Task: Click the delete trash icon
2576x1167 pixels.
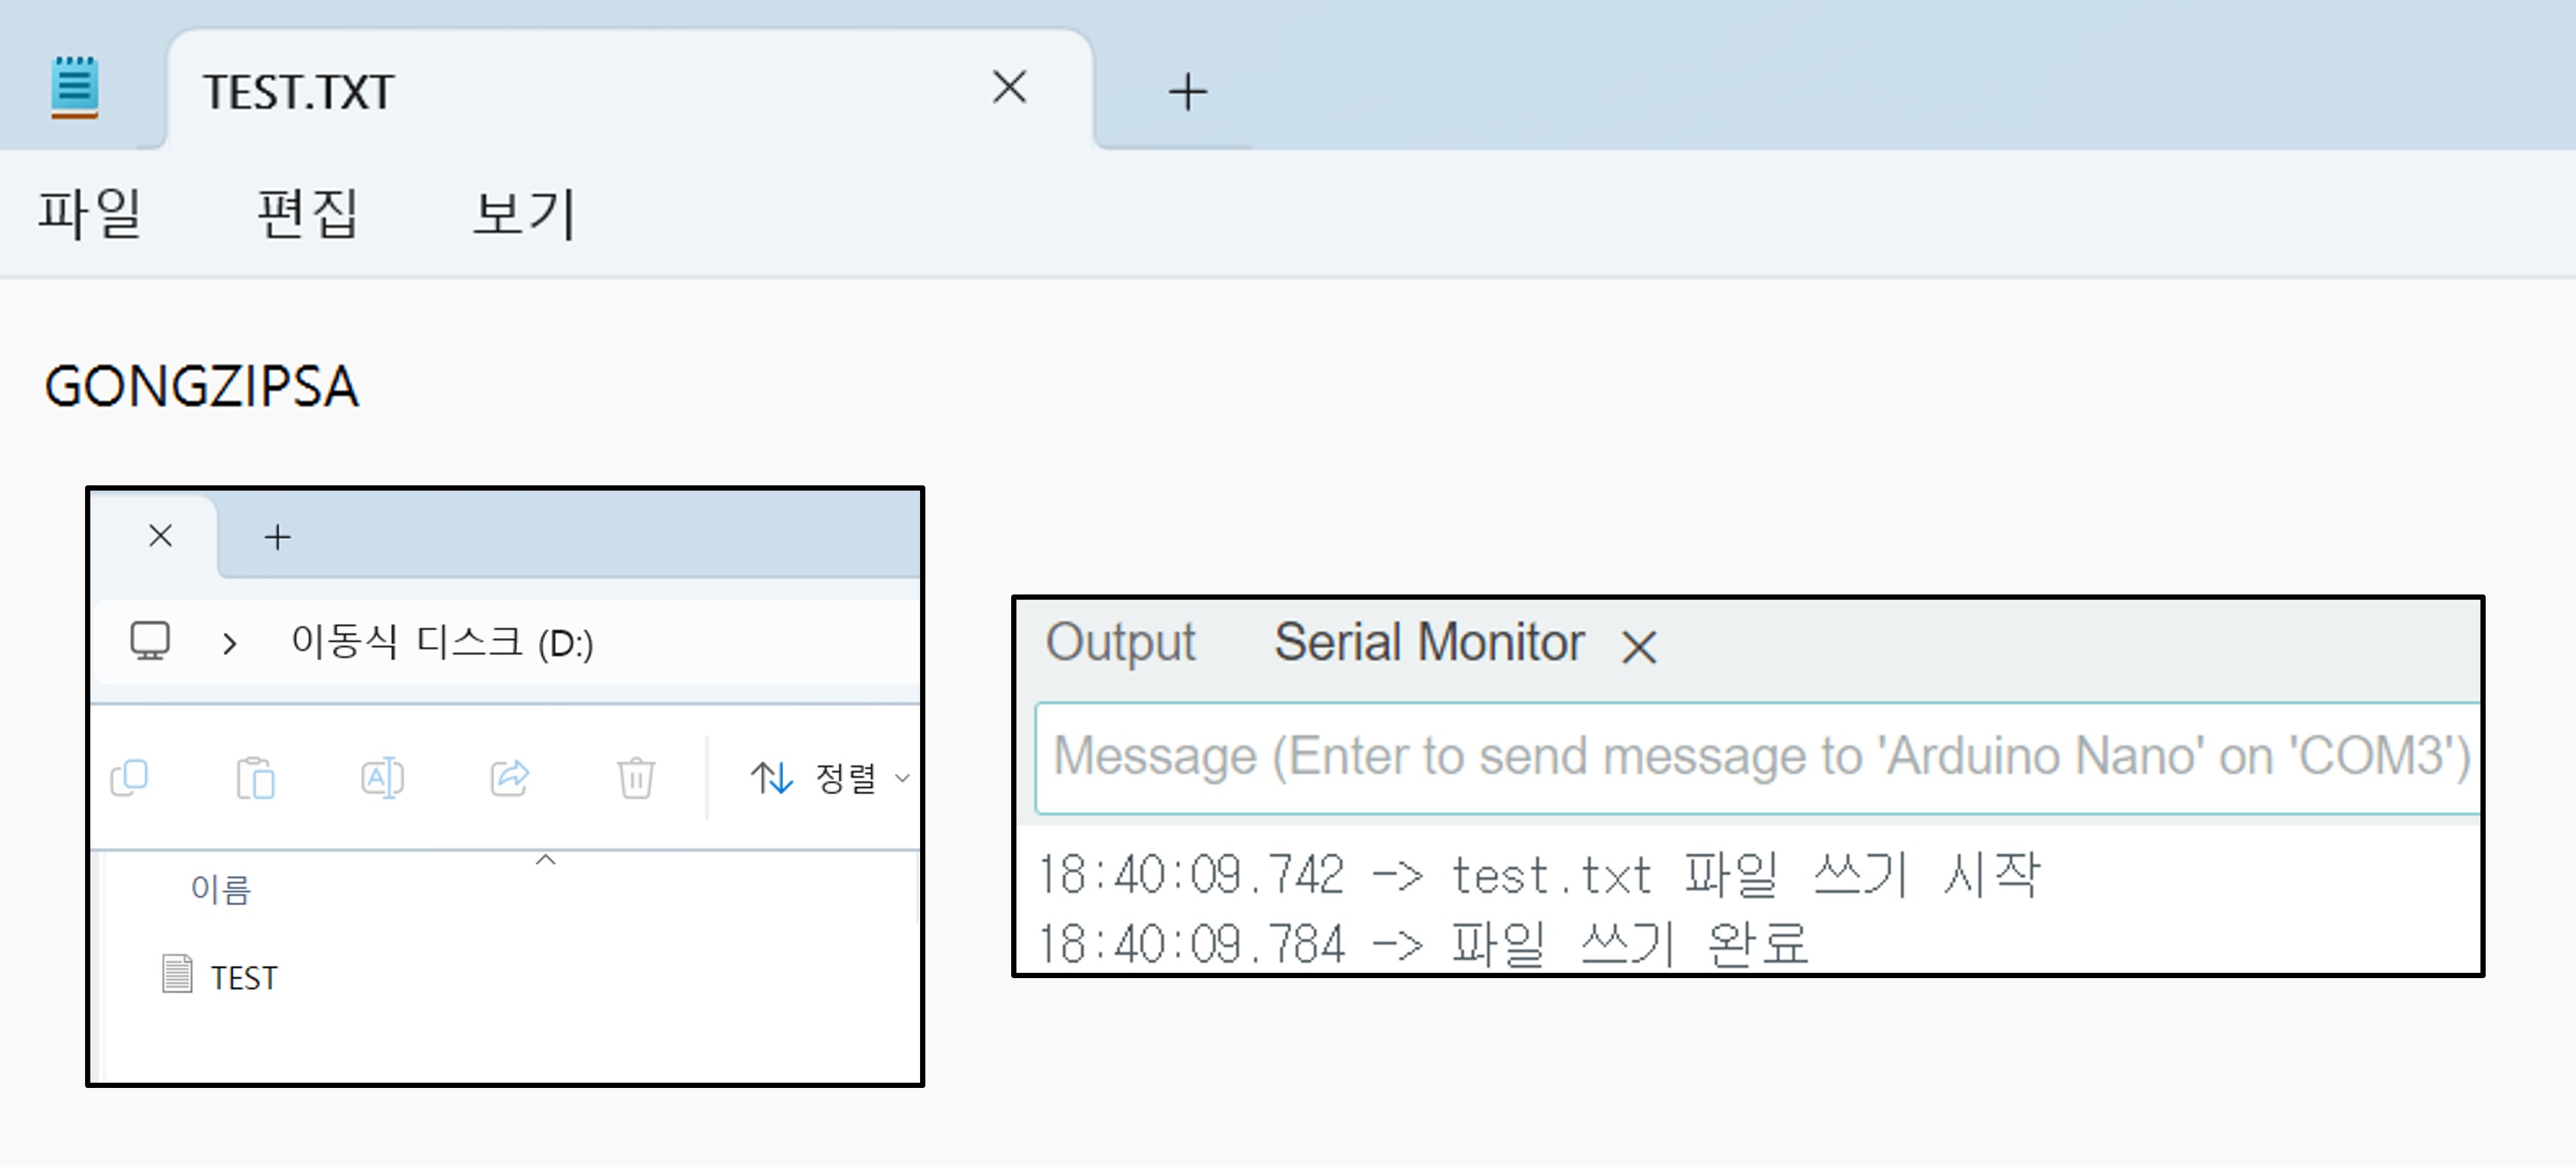Action: coord(635,778)
